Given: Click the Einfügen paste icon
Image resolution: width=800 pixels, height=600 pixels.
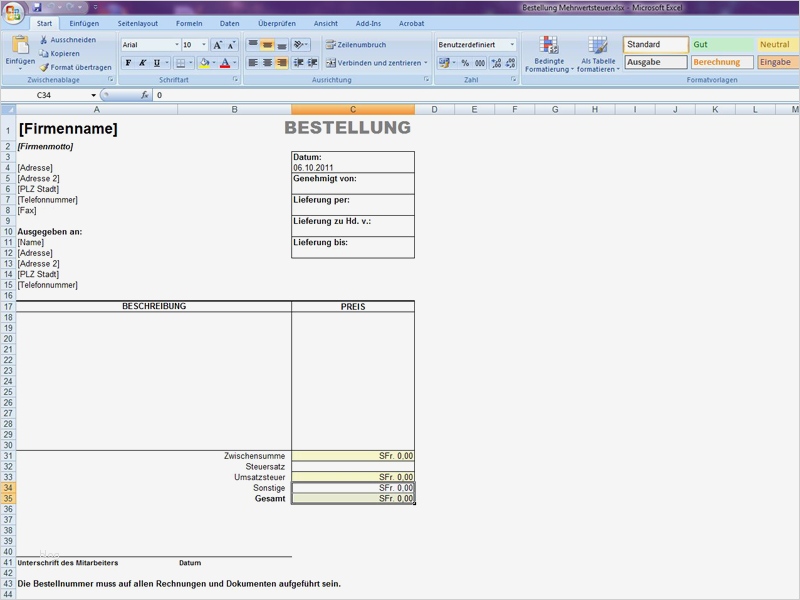Looking at the screenshot, I should point(19,46).
